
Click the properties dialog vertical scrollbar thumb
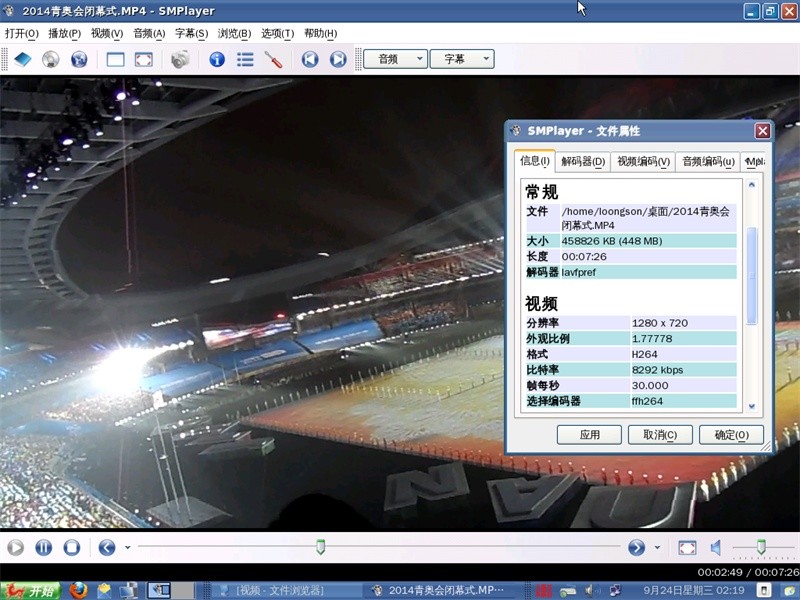pyautogui.click(x=751, y=276)
